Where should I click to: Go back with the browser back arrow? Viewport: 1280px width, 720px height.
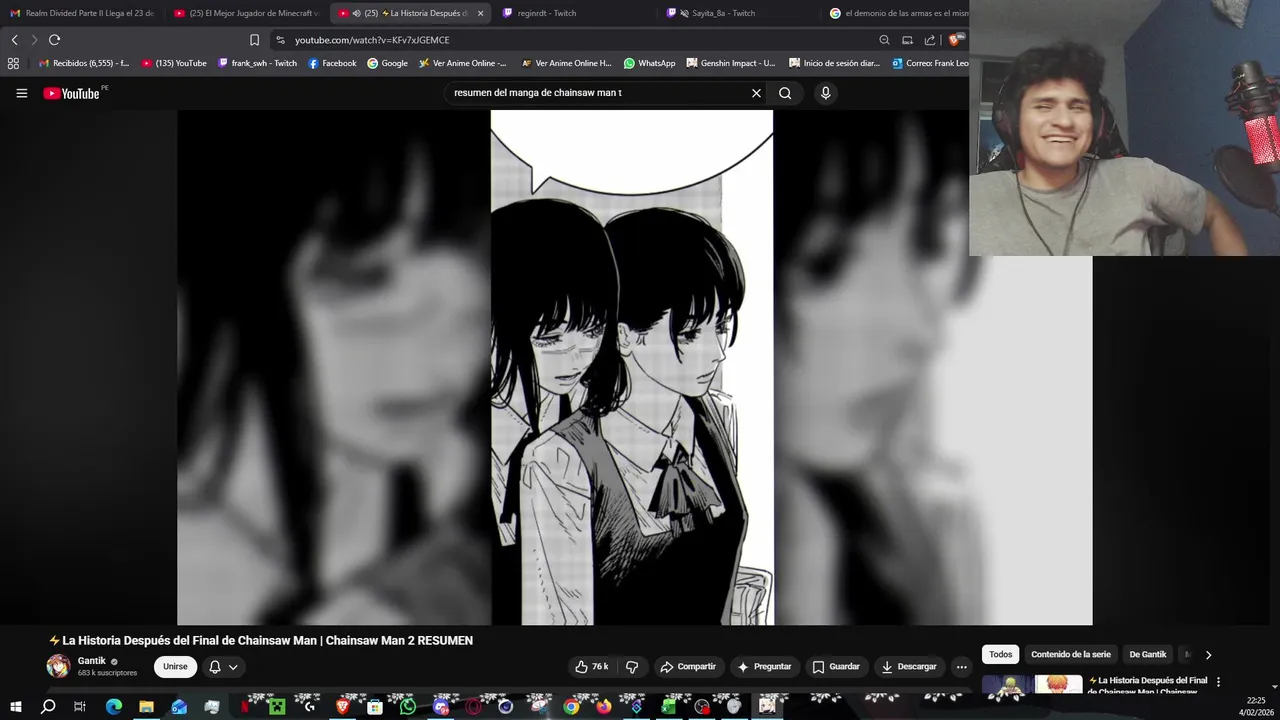14,40
